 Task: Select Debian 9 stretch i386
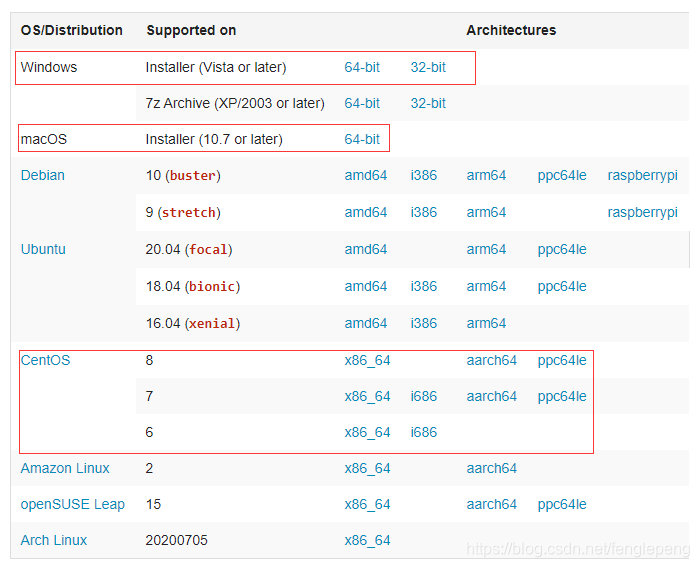pyautogui.click(x=424, y=212)
